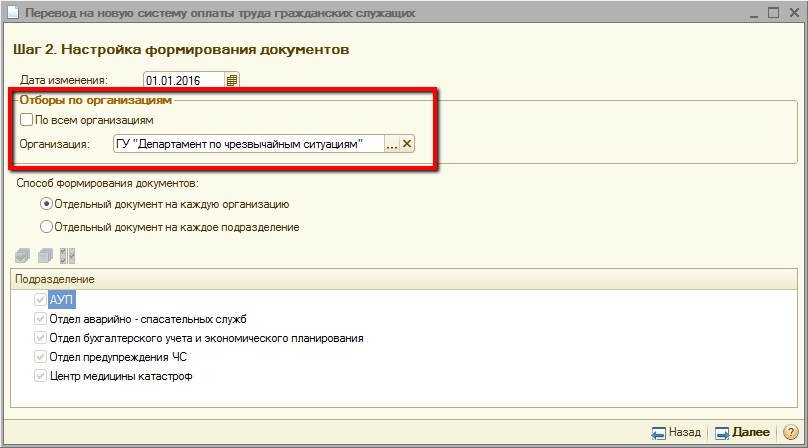Toggle the Отдел предупреждения ЧС checkbox
This screenshot has width=808, height=448.
click(40, 357)
